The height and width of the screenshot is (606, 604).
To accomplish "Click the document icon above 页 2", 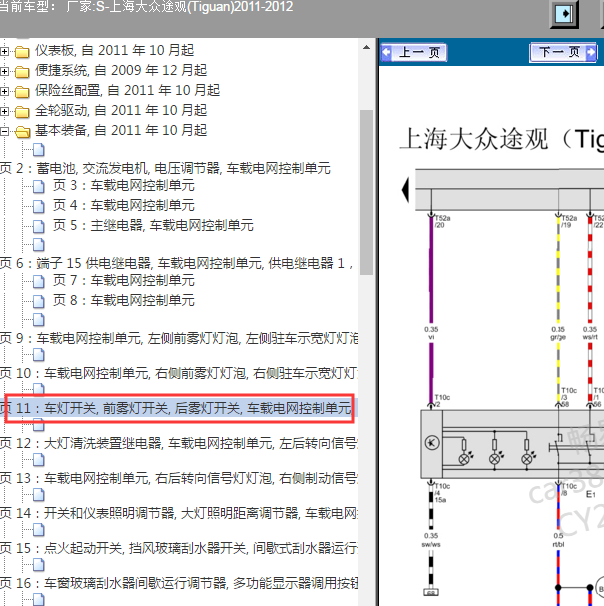I will click(x=39, y=150).
